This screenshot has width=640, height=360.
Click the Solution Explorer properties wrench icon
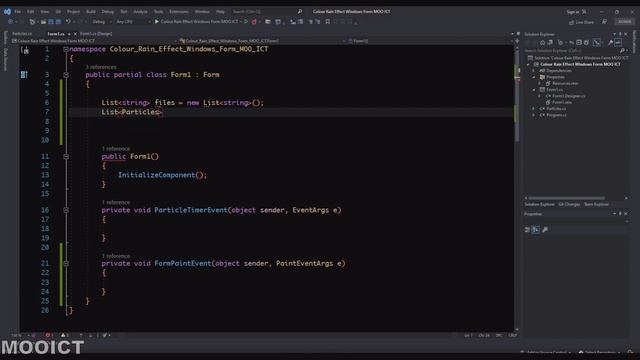click(611, 42)
